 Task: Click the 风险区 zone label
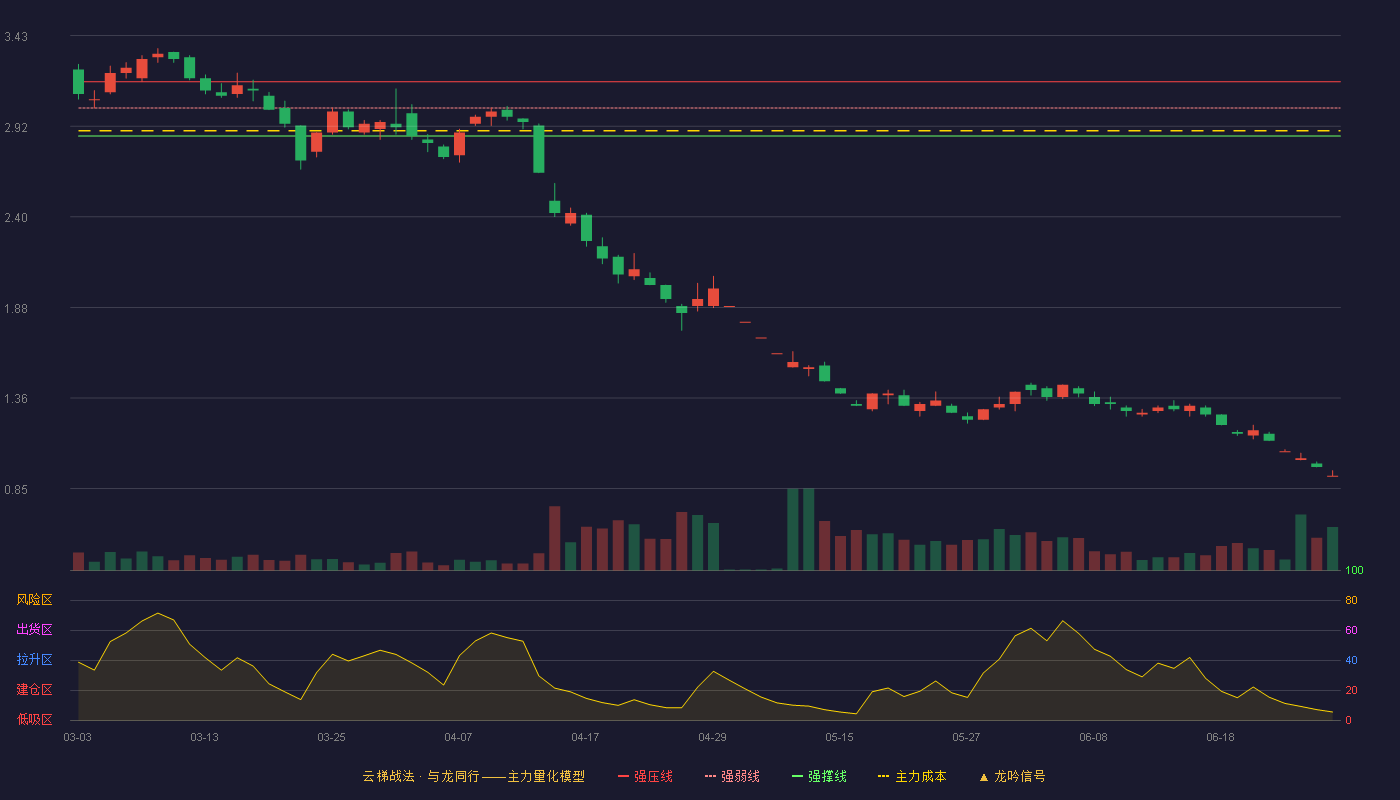34,600
